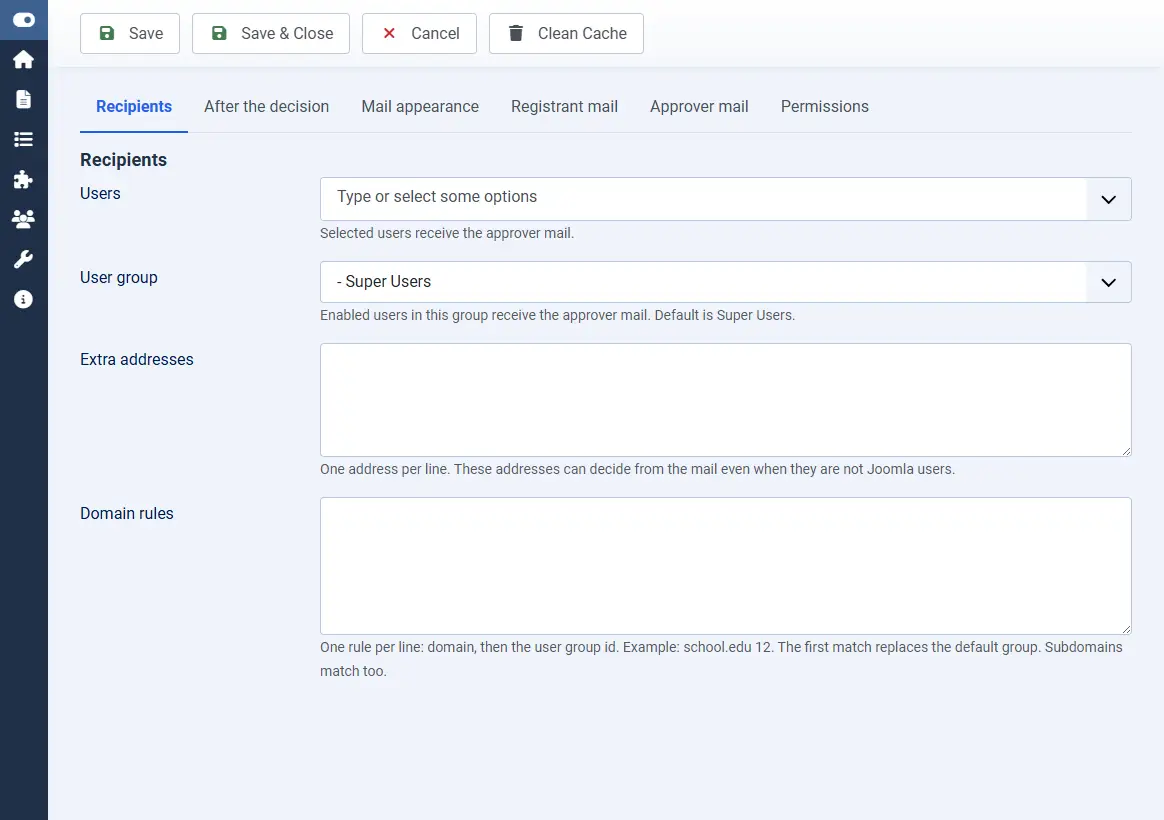Click the Save & Close button
The image size is (1164, 820).
coord(271,33)
